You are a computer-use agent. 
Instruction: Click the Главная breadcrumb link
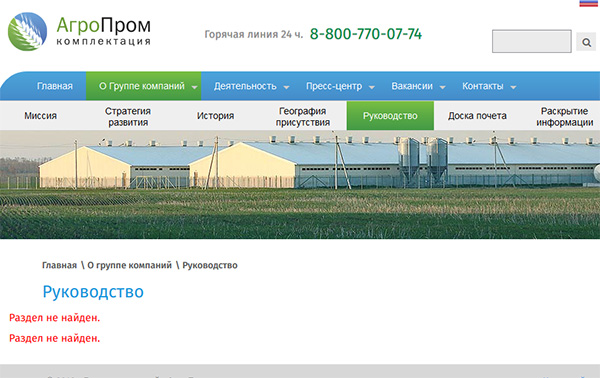pyautogui.click(x=59, y=265)
